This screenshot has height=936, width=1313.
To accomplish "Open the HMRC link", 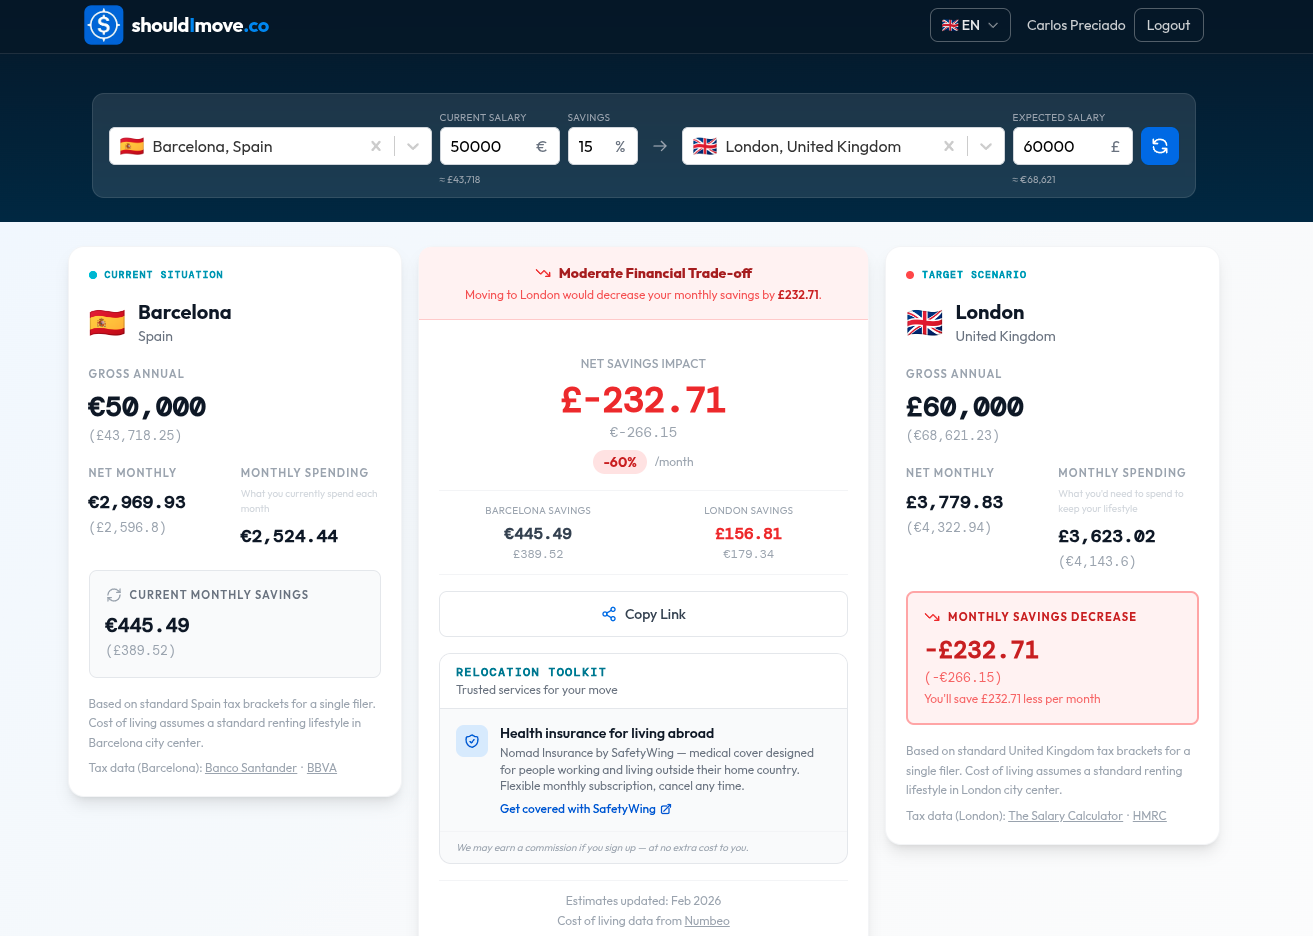I will 1150,816.
